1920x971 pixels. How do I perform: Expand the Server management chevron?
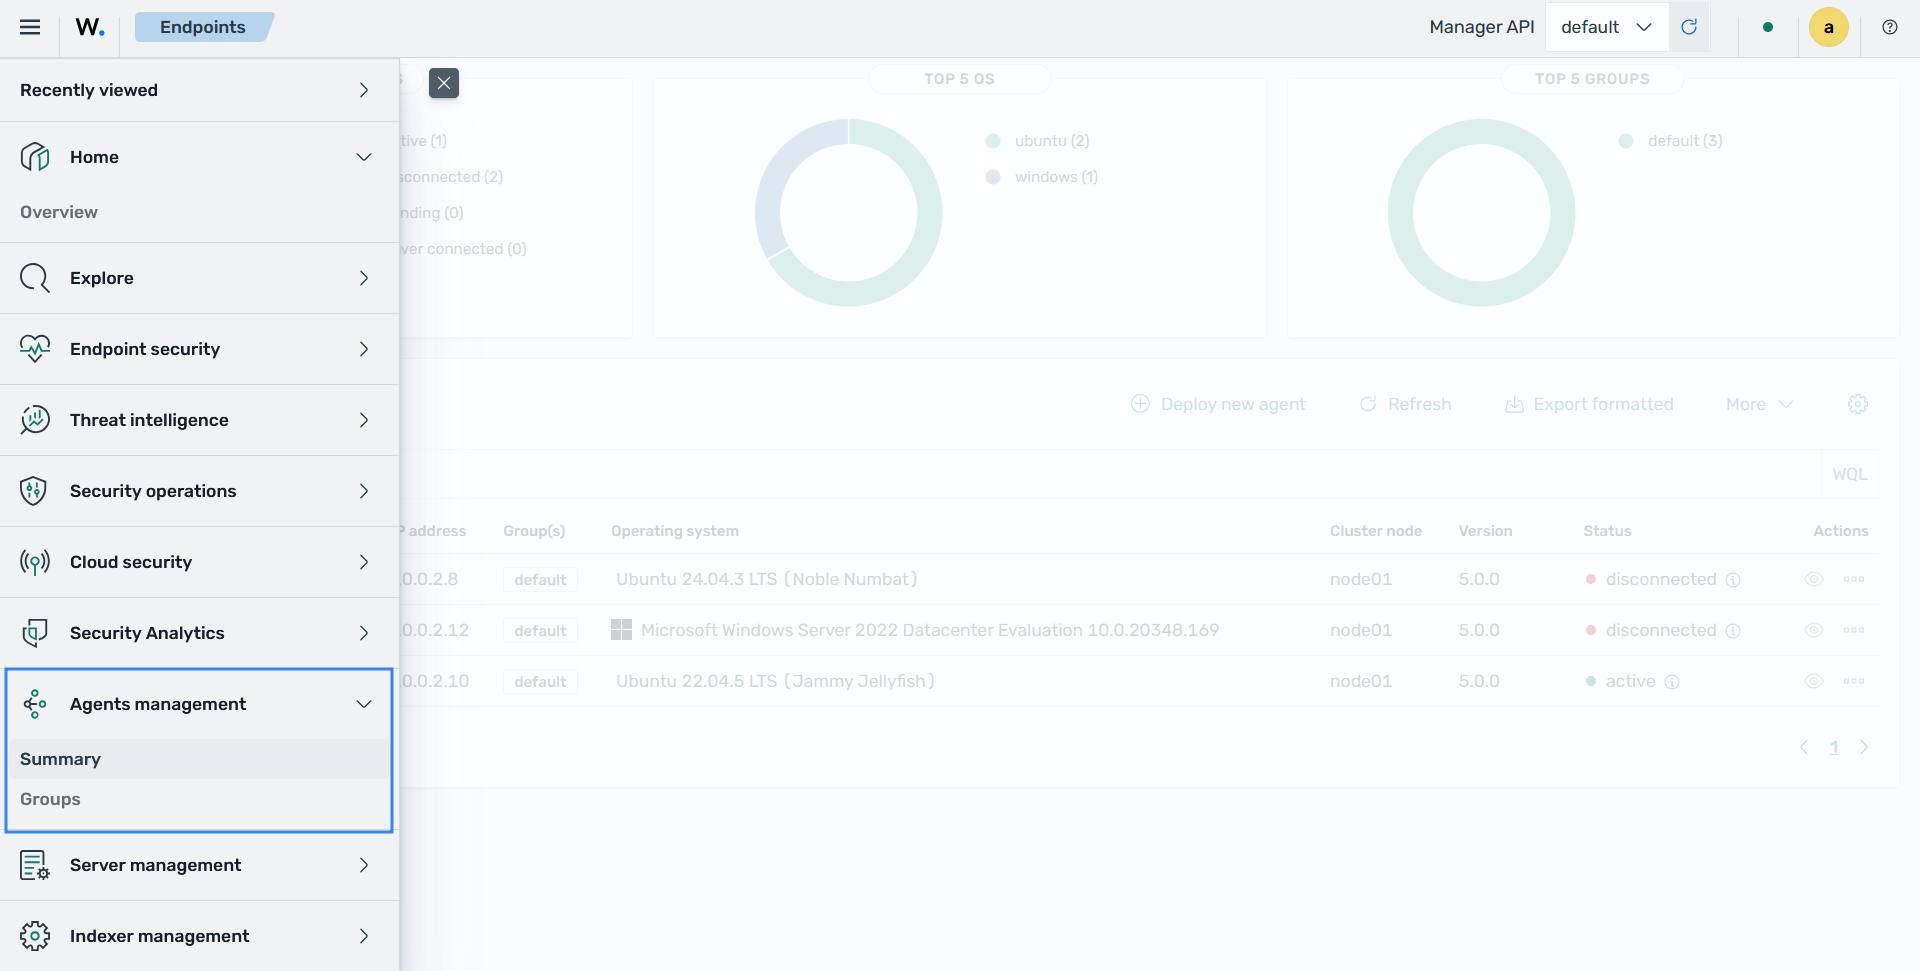click(x=364, y=865)
